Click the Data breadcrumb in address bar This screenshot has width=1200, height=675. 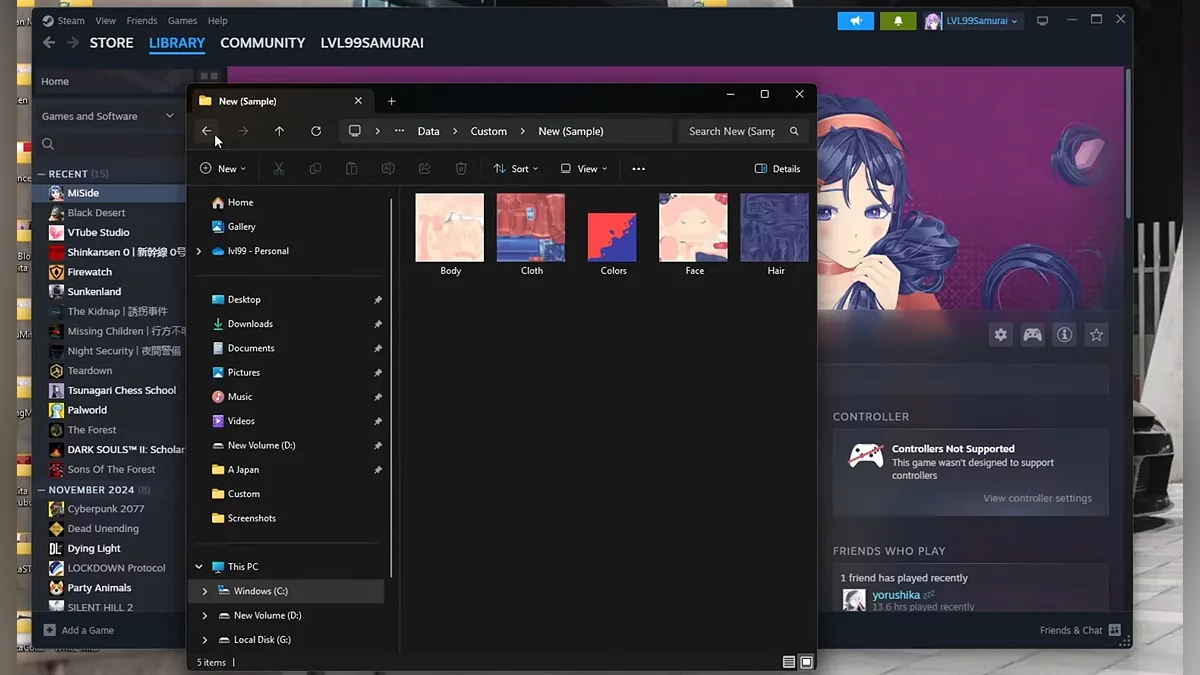tap(428, 131)
